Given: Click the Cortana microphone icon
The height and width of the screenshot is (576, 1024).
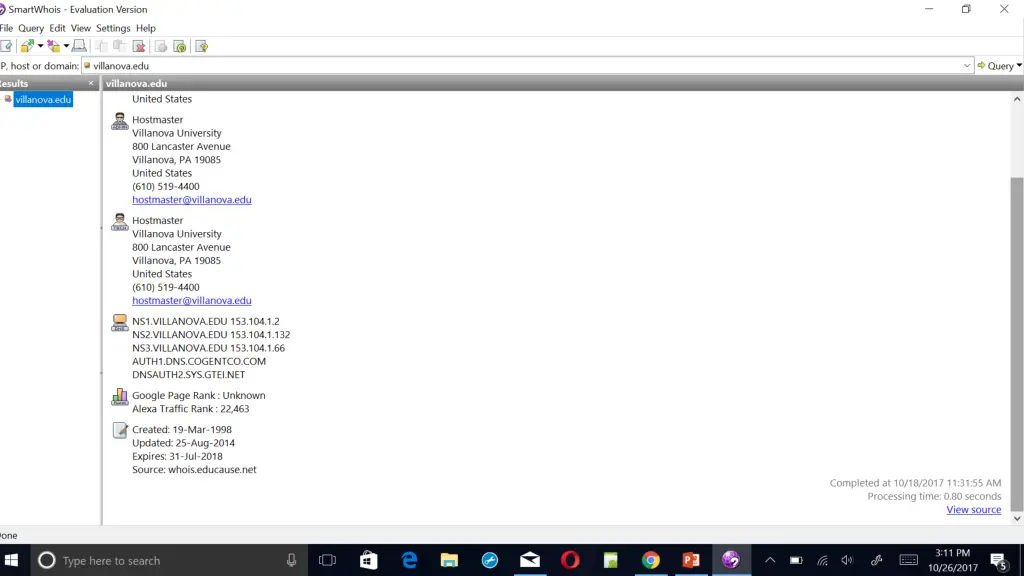Looking at the screenshot, I should (291, 560).
